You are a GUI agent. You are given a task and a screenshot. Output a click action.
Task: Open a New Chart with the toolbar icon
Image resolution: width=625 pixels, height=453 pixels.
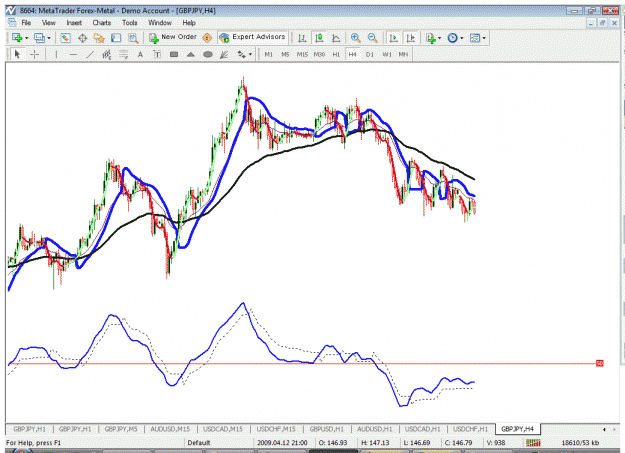coord(17,38)
